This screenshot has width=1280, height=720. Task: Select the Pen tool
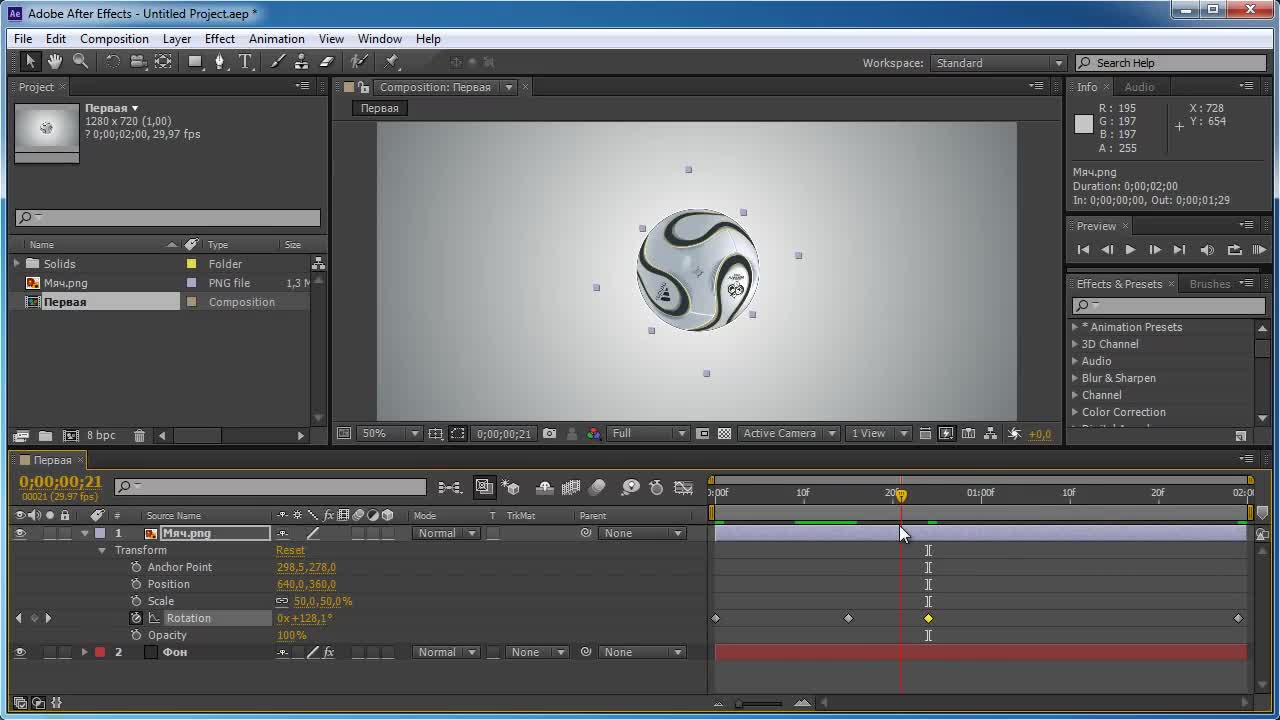click(x=221, y=62)
